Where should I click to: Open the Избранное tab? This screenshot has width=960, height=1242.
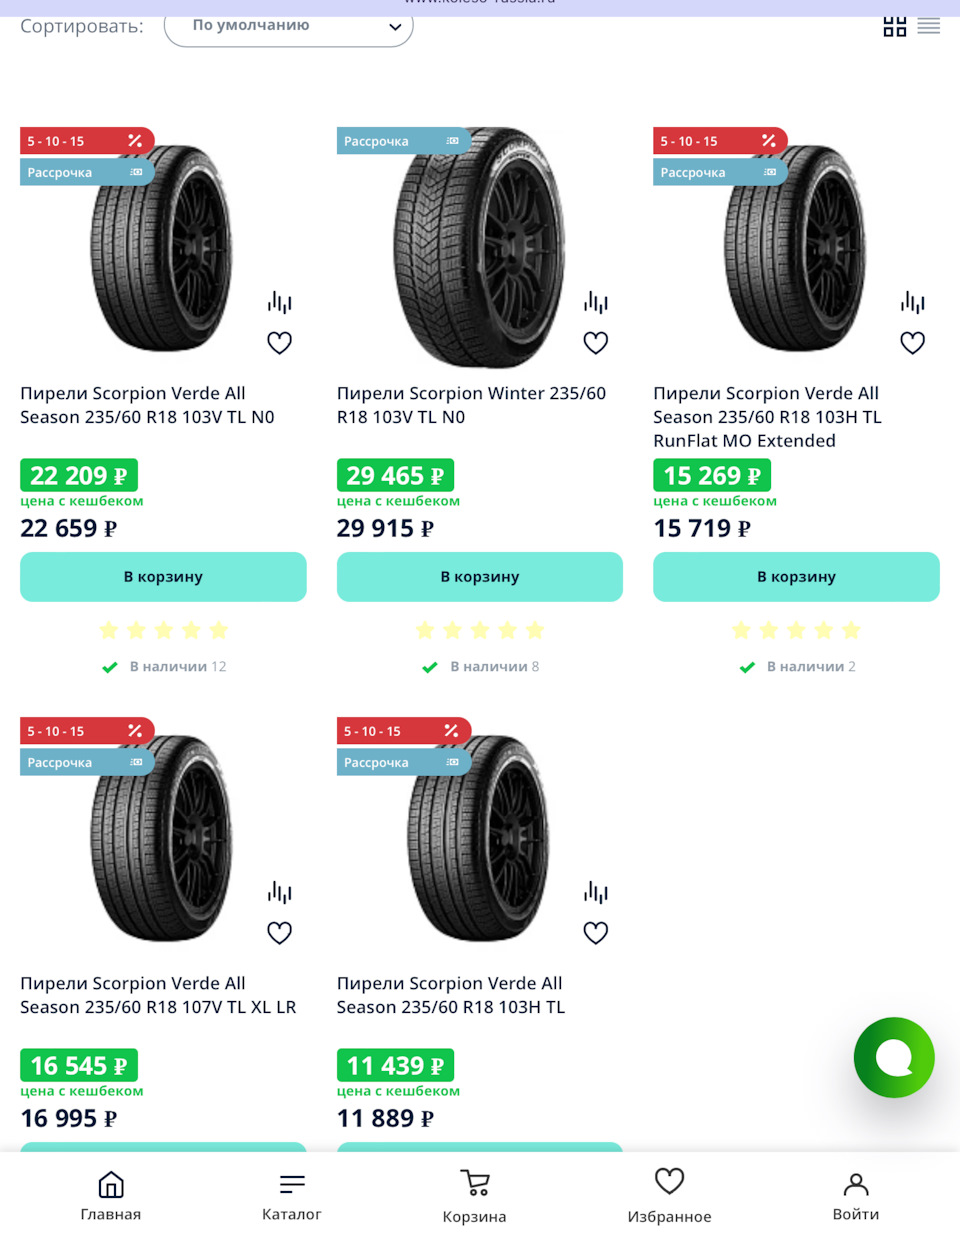pos(669,1196)
